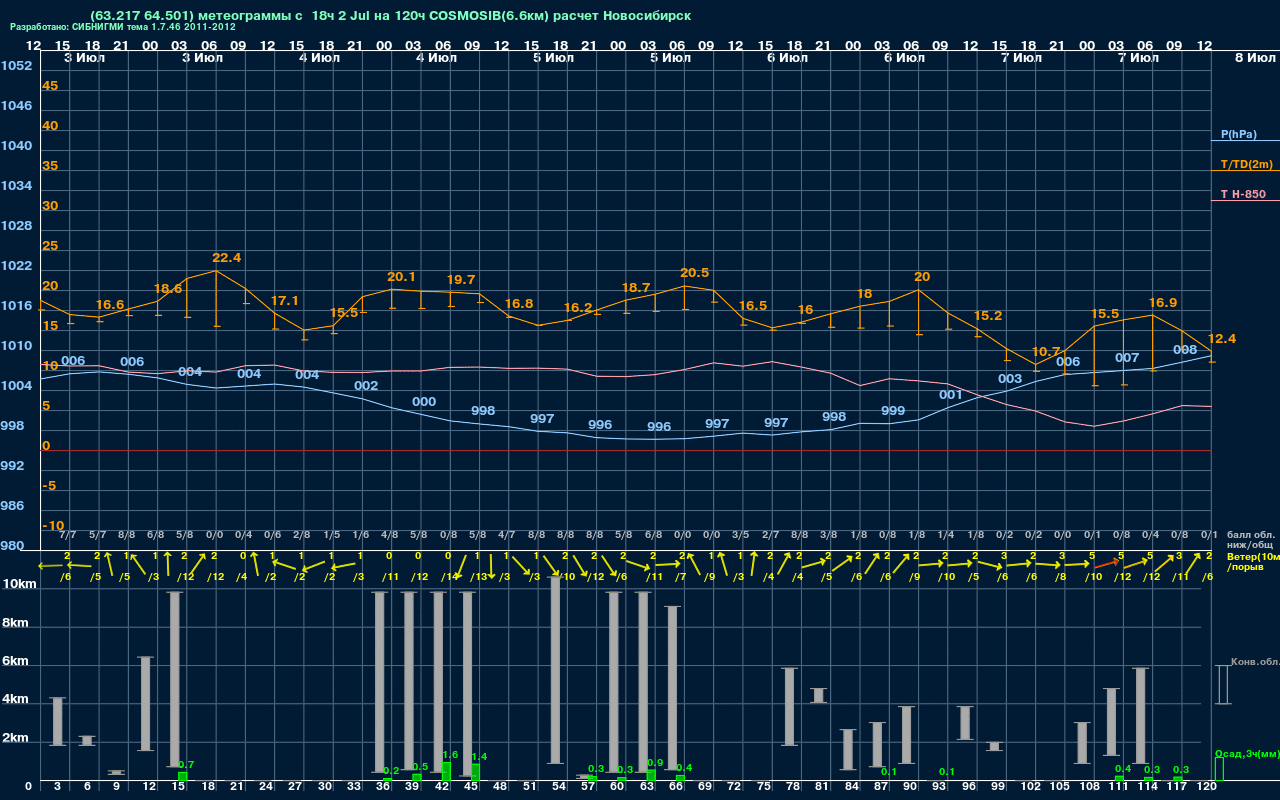
Task: Click the 10.7 temperature minimum label
Action: [x=1045, y=352]
